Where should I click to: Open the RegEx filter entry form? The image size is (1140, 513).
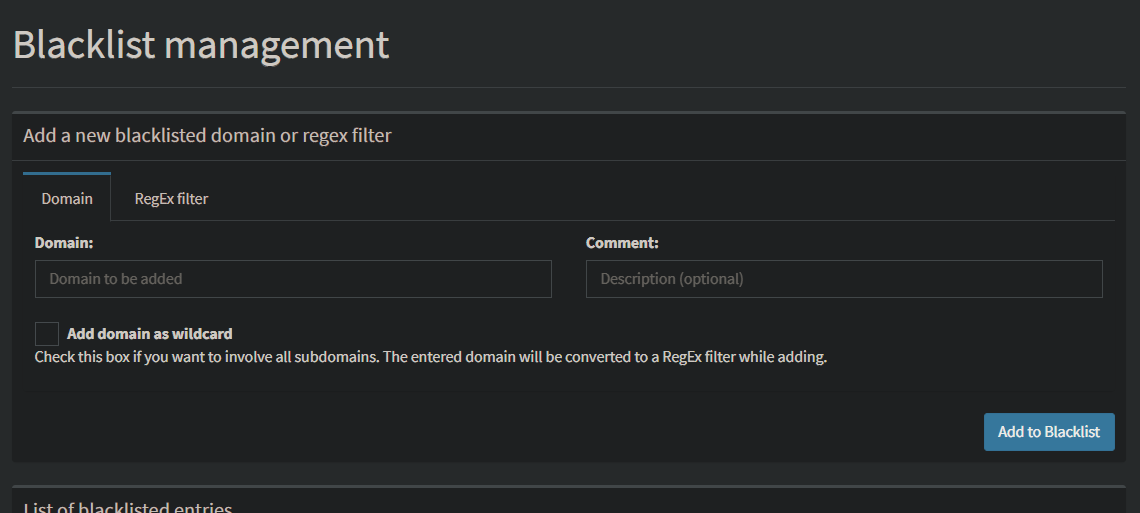click(171, 198)
